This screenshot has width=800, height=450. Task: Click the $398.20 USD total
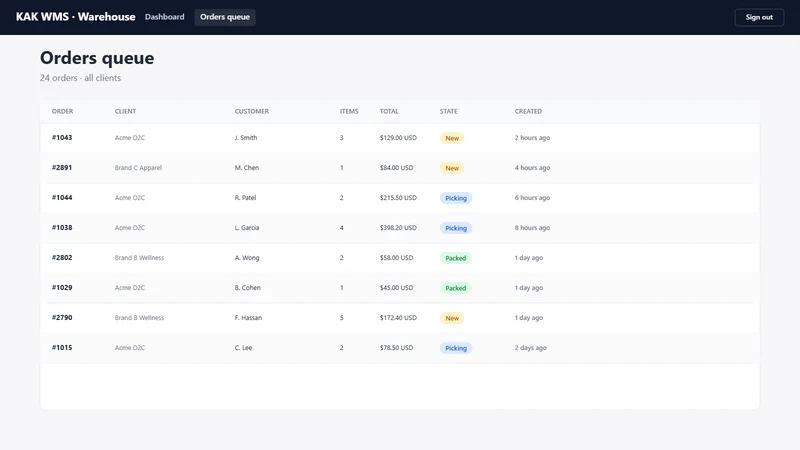click(398, 228)
